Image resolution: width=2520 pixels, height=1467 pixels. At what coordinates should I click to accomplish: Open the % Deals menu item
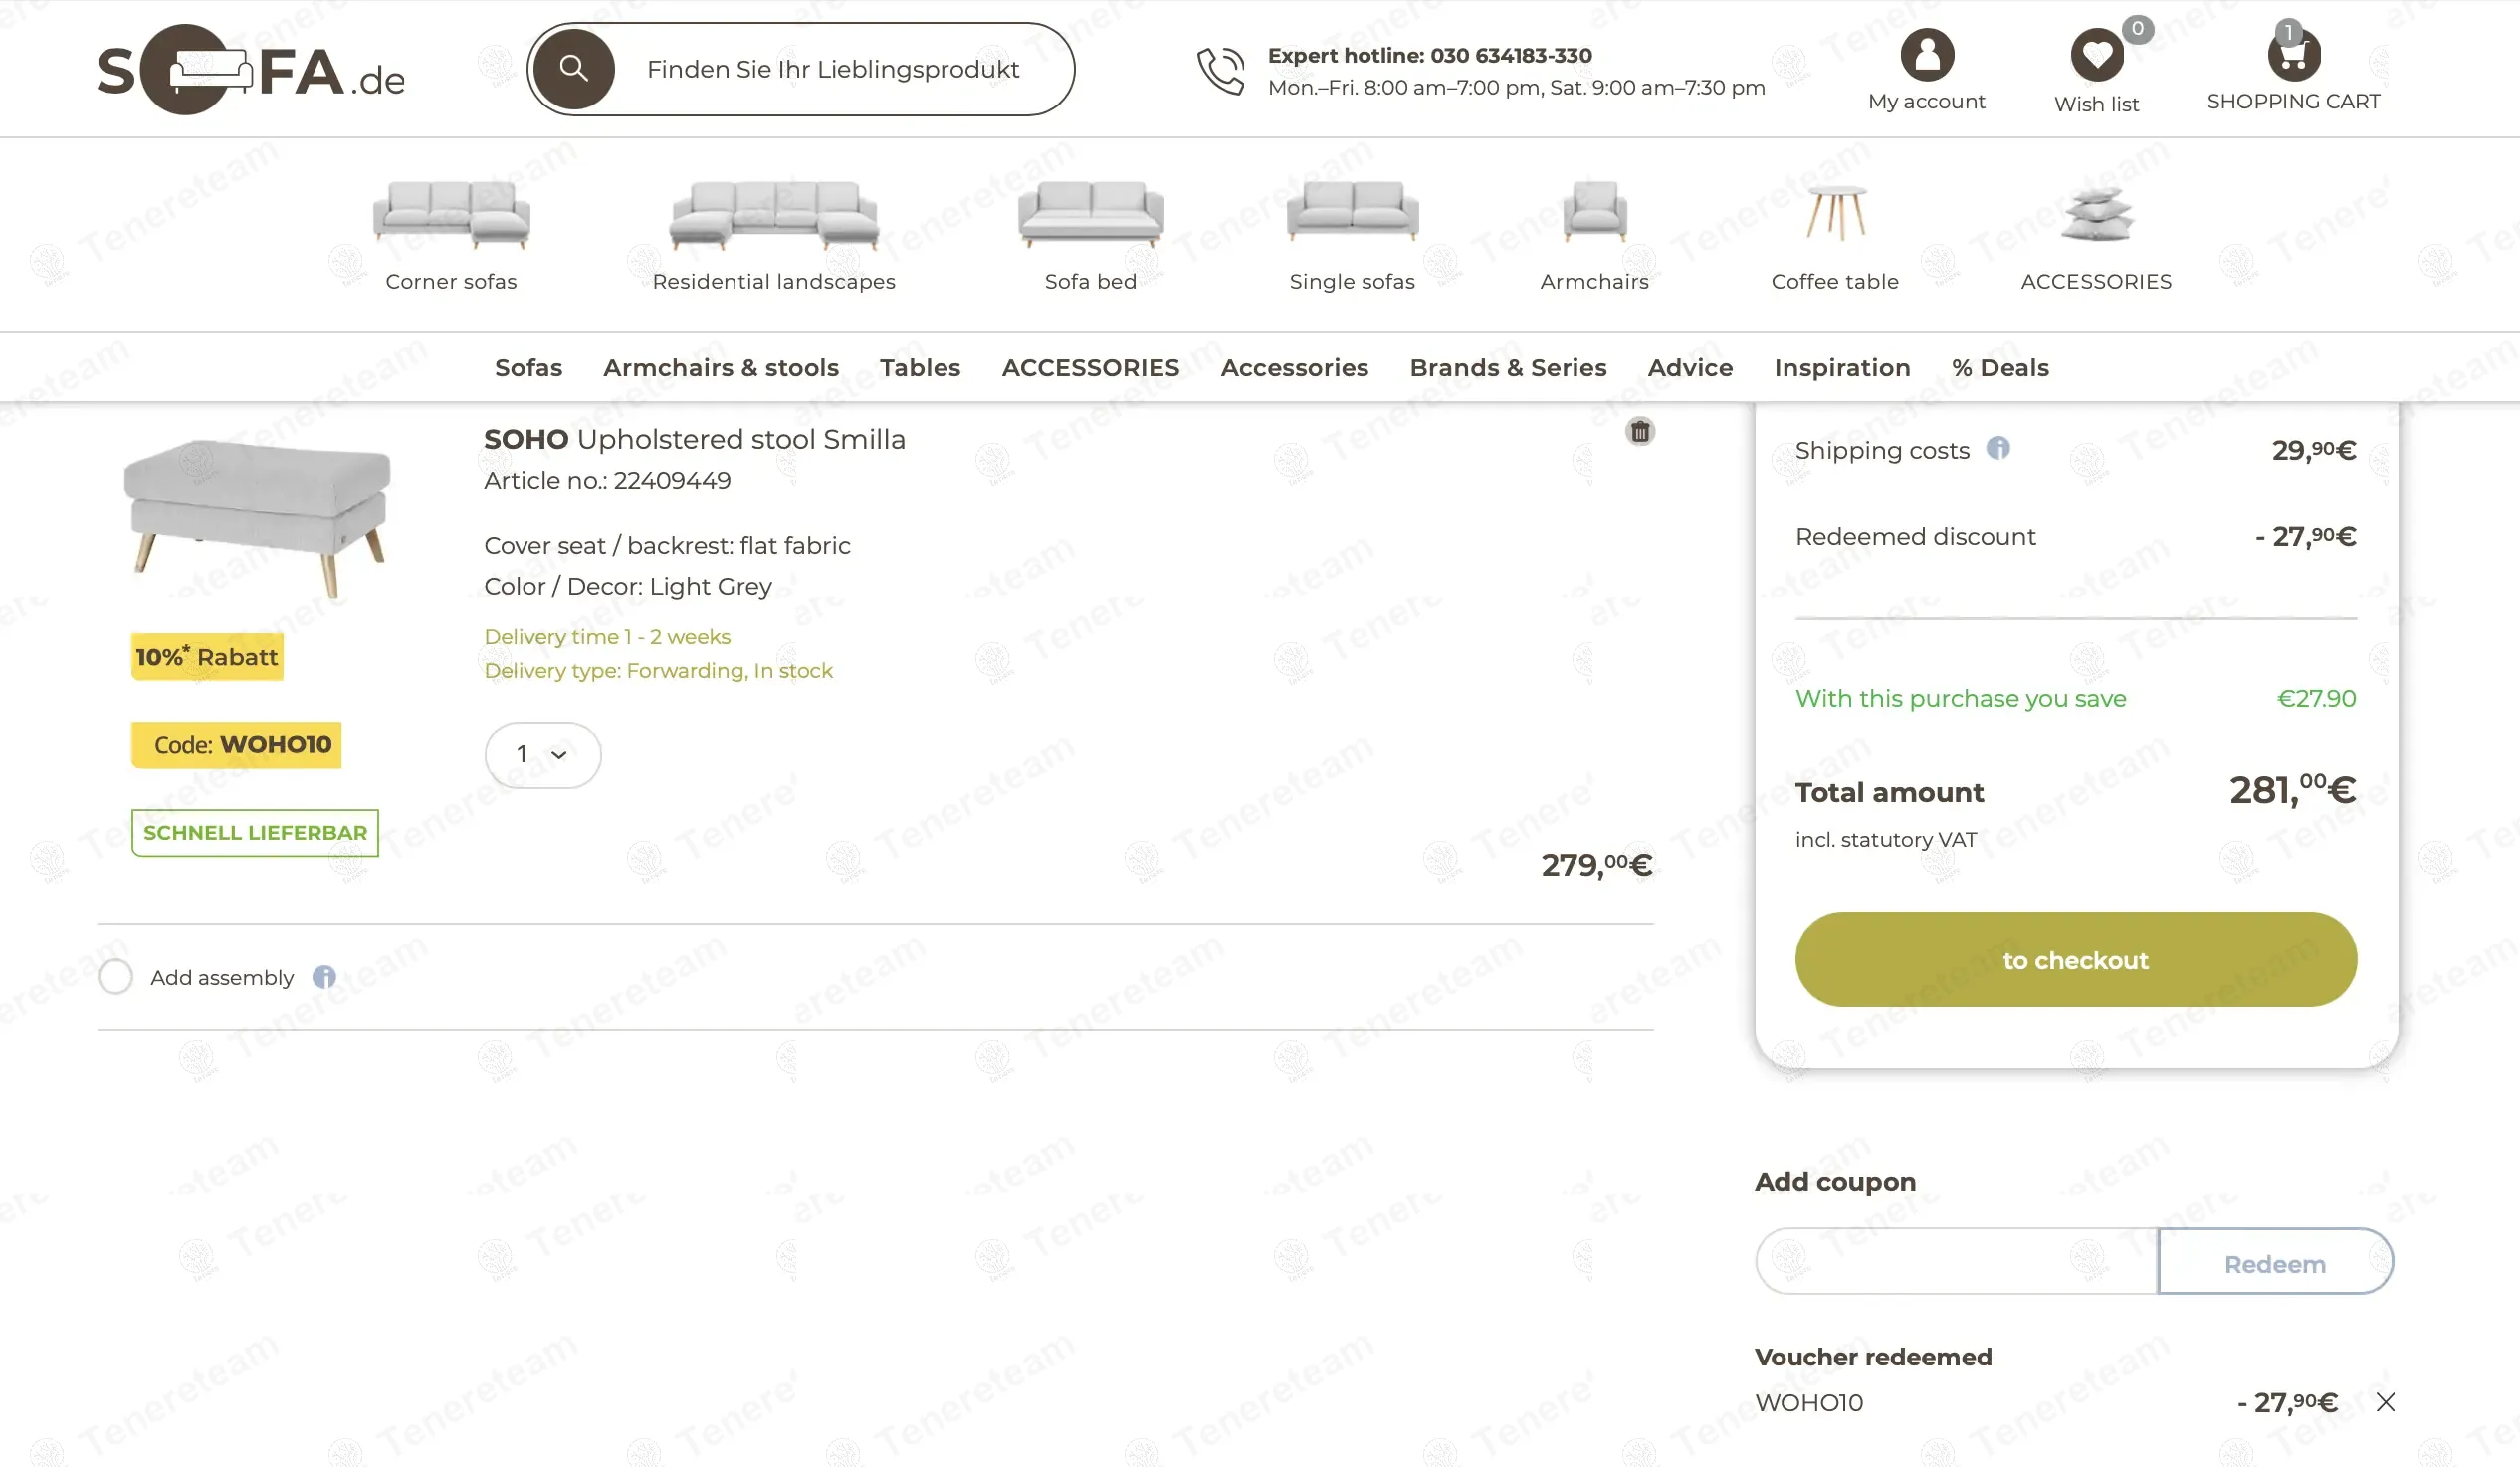(2000, 368)
